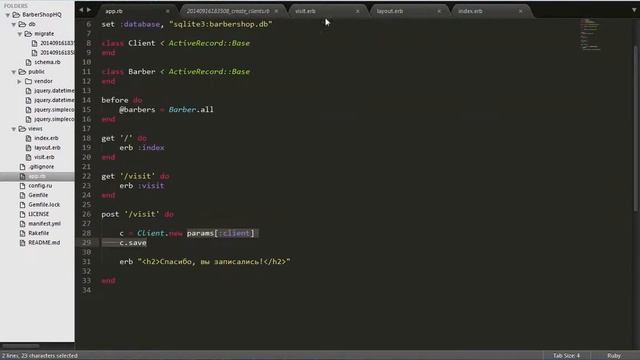
Task: Collapse the BarberShopHQ root folder
Action: pyautogui.click(x=7, y=15)
